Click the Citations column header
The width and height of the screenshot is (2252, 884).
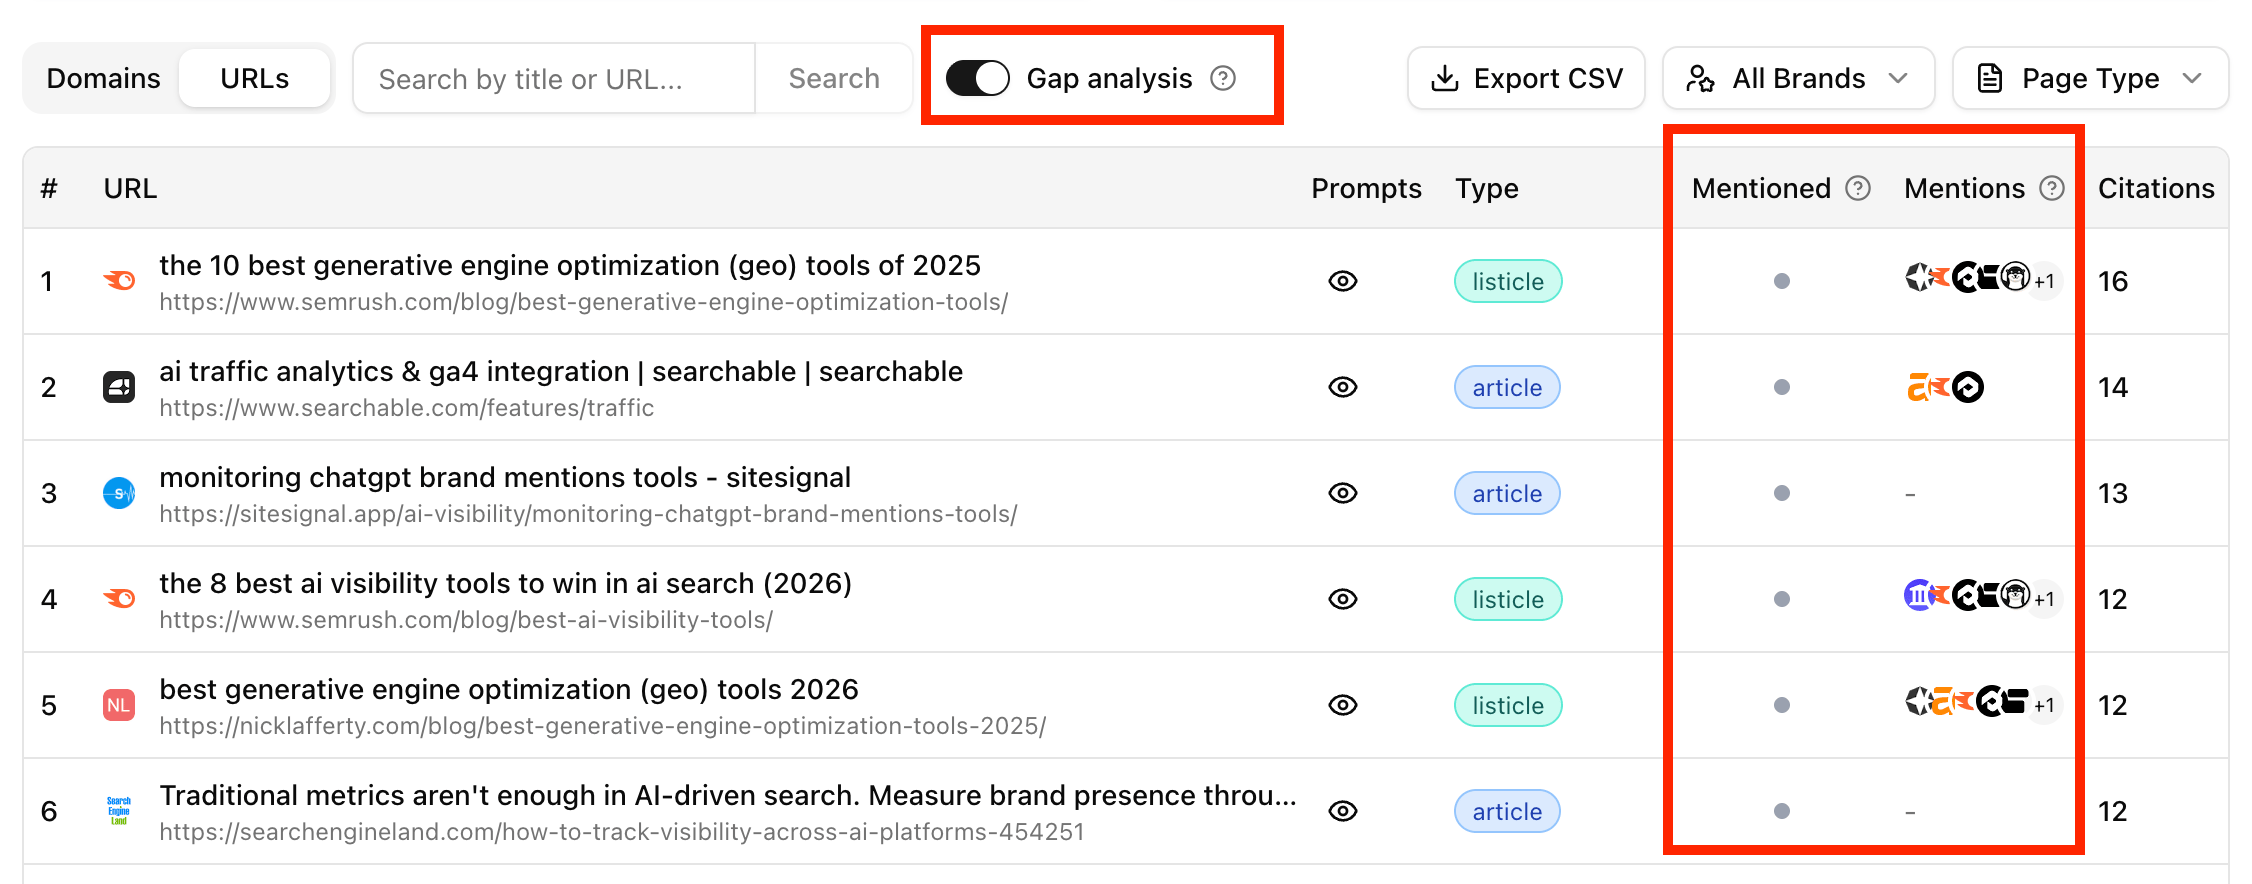click(x=2156, y=188)
